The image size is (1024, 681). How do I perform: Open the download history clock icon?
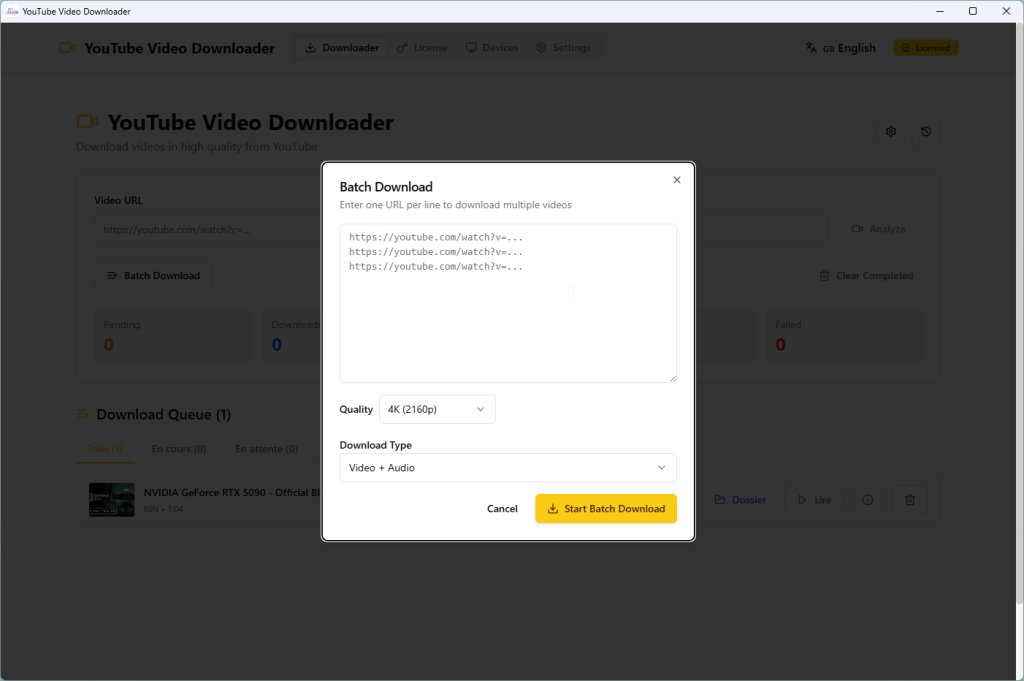[x=925, y=131]
